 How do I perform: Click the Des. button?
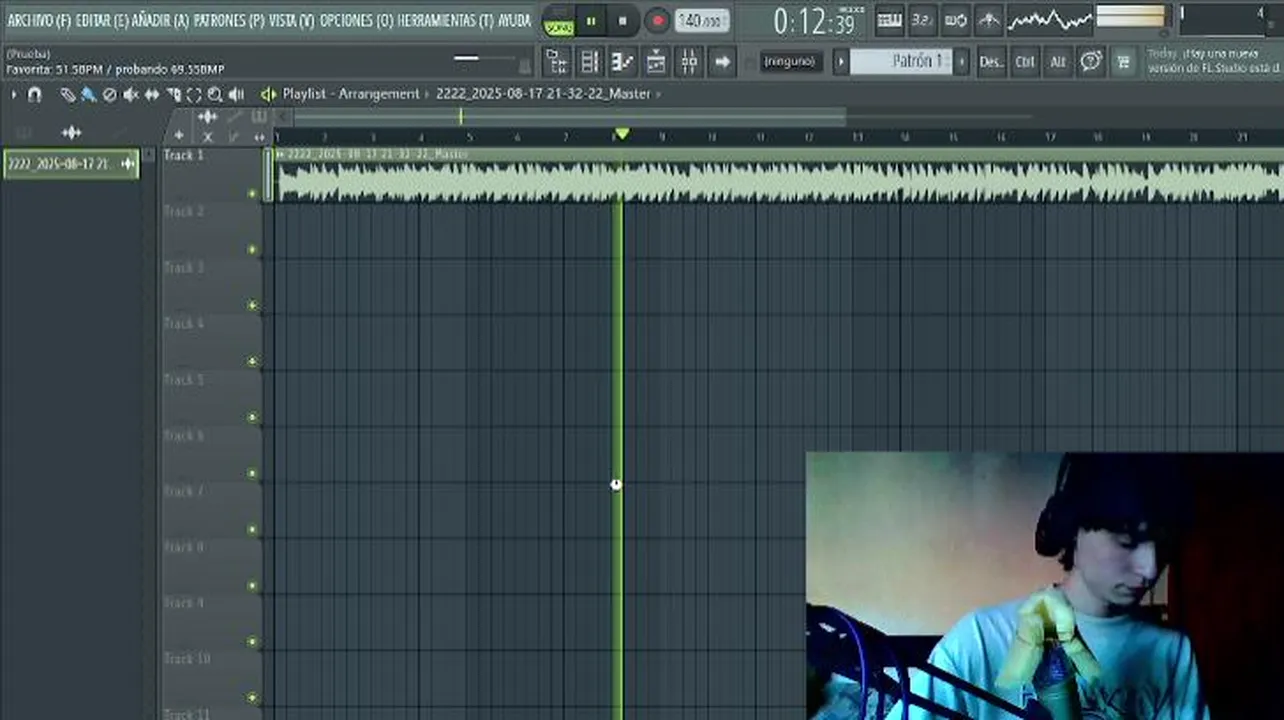(991, 61)
